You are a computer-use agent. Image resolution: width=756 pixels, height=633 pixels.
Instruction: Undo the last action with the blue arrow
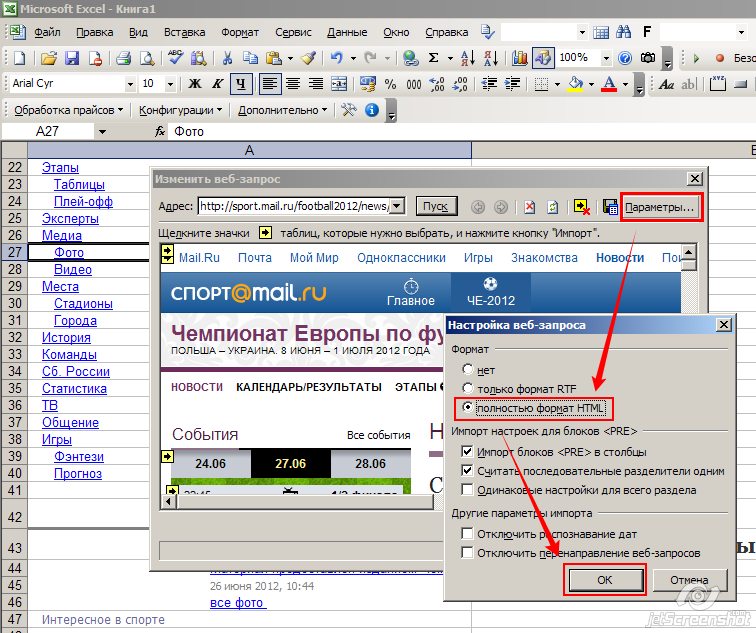(x=337, y=58)
